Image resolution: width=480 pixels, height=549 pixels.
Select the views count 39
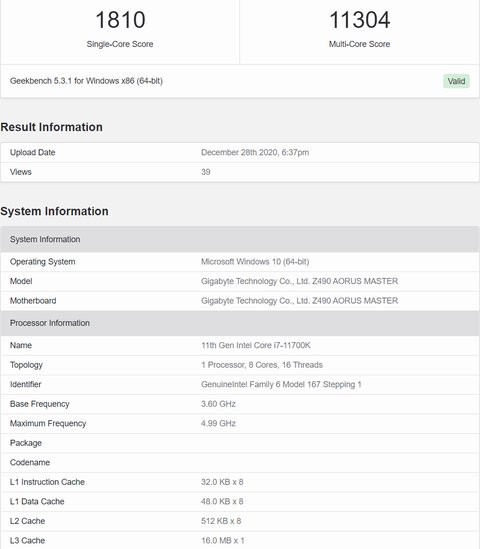point(206,172)
